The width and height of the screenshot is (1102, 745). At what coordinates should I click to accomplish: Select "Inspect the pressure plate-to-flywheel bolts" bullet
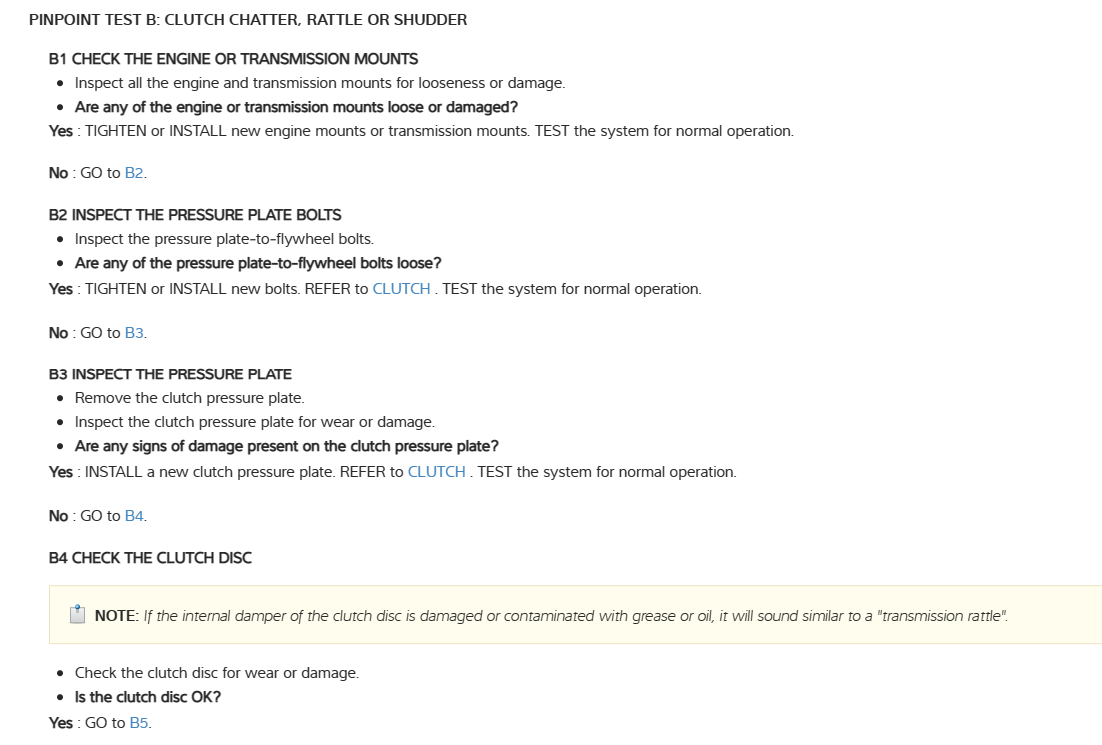224,239
